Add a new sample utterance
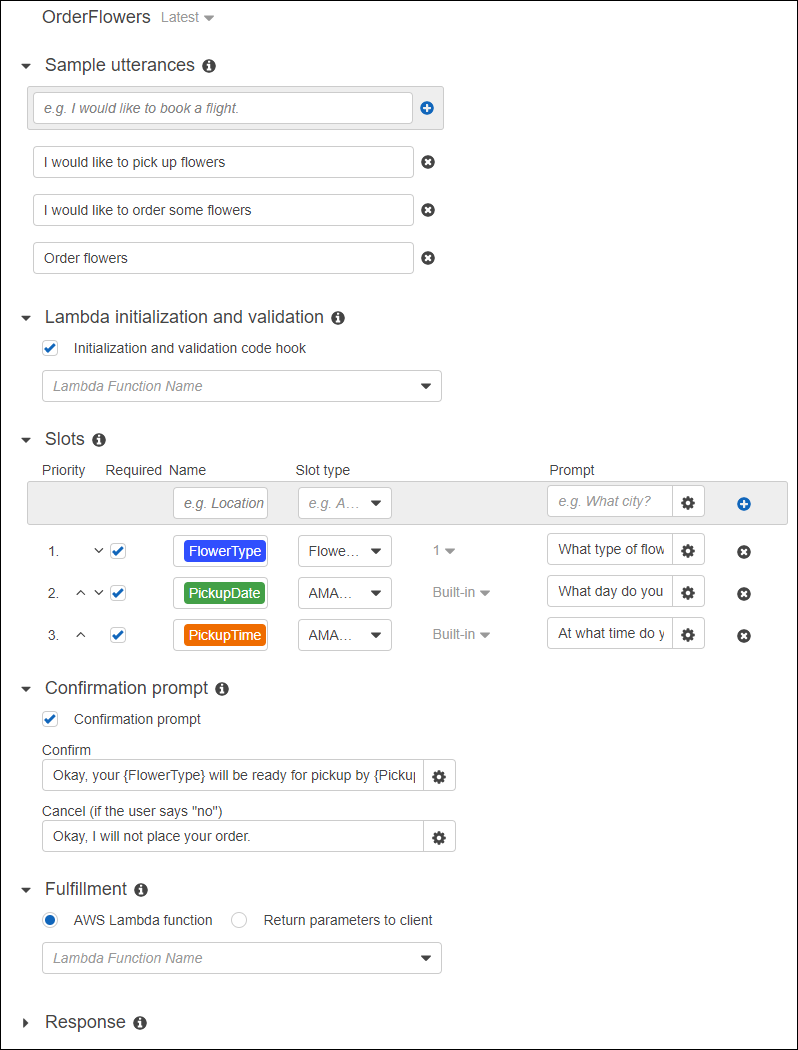Image resolution: width=798 pixels, height=1050 pixels. click(x=427, y=108)
